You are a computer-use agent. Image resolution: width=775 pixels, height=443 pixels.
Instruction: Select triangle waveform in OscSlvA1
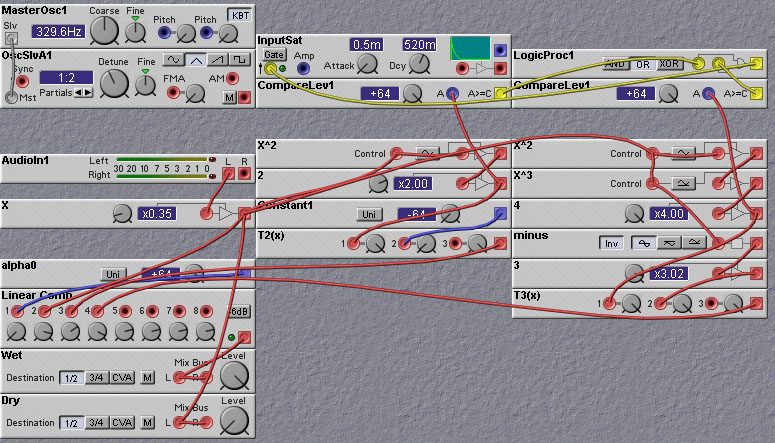195,61
